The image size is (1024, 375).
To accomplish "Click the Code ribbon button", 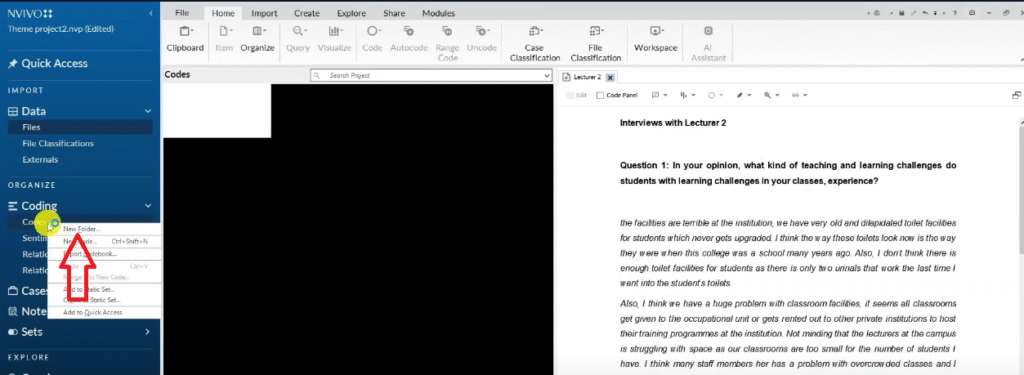I will point(372,39).
